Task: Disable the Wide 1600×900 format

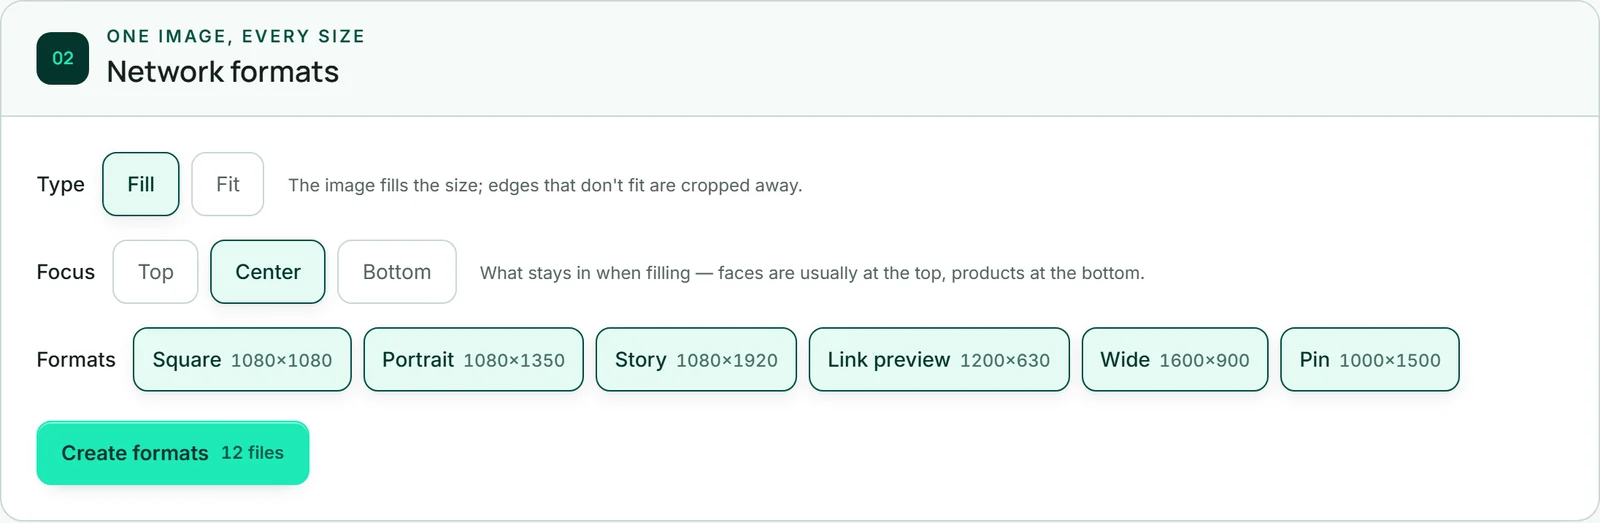Action: pos(1175,360)
